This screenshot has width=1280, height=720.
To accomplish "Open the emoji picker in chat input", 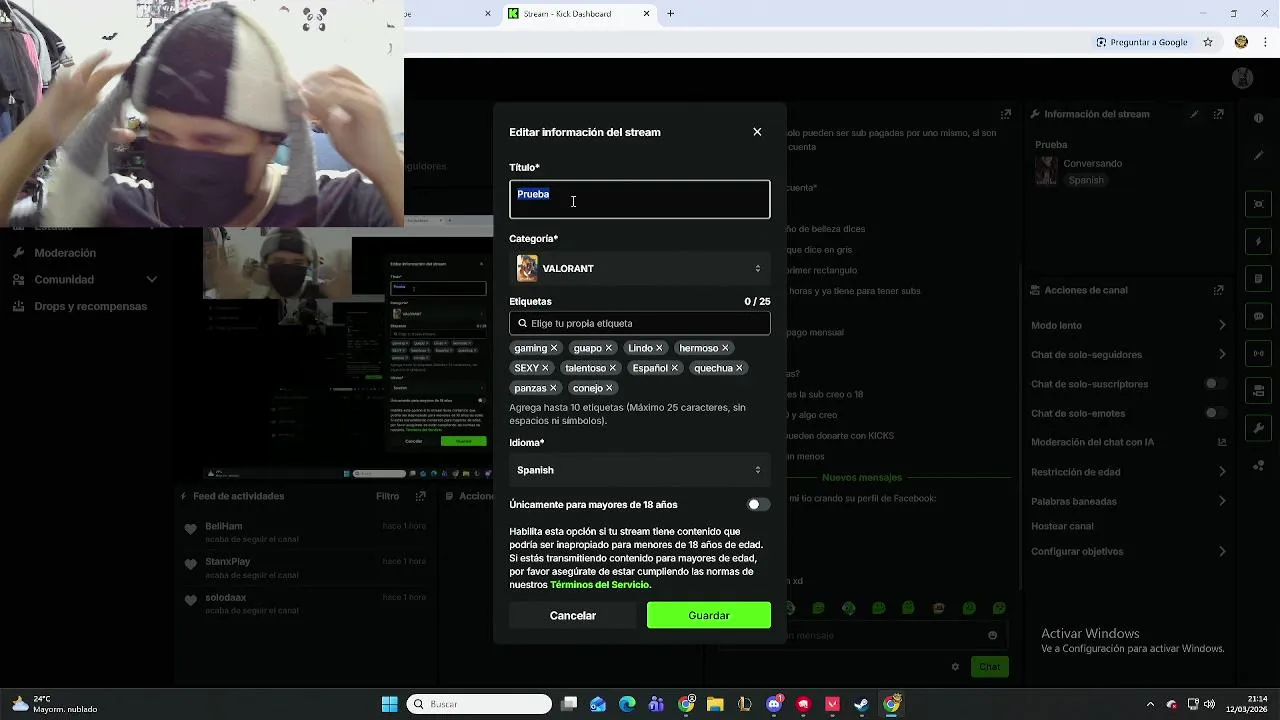I will tap(992, 635).
